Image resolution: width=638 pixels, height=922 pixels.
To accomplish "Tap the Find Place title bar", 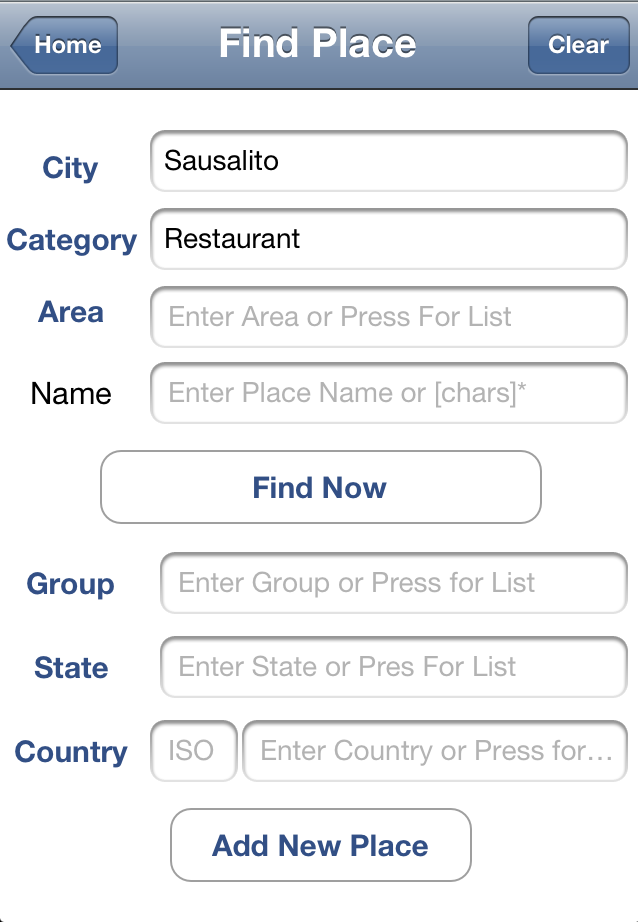I will [x=319, y=44].
